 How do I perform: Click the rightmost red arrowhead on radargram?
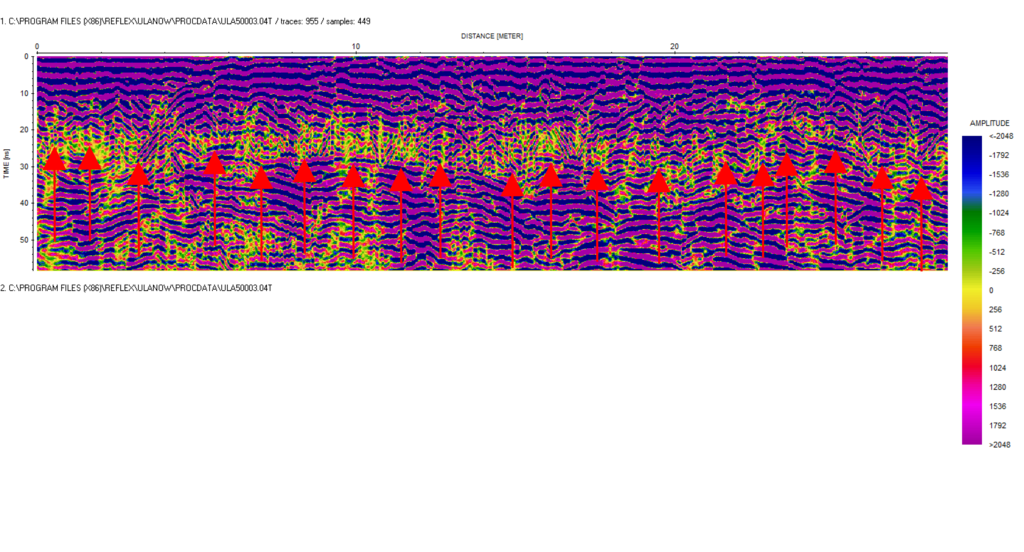coord(921,189)
